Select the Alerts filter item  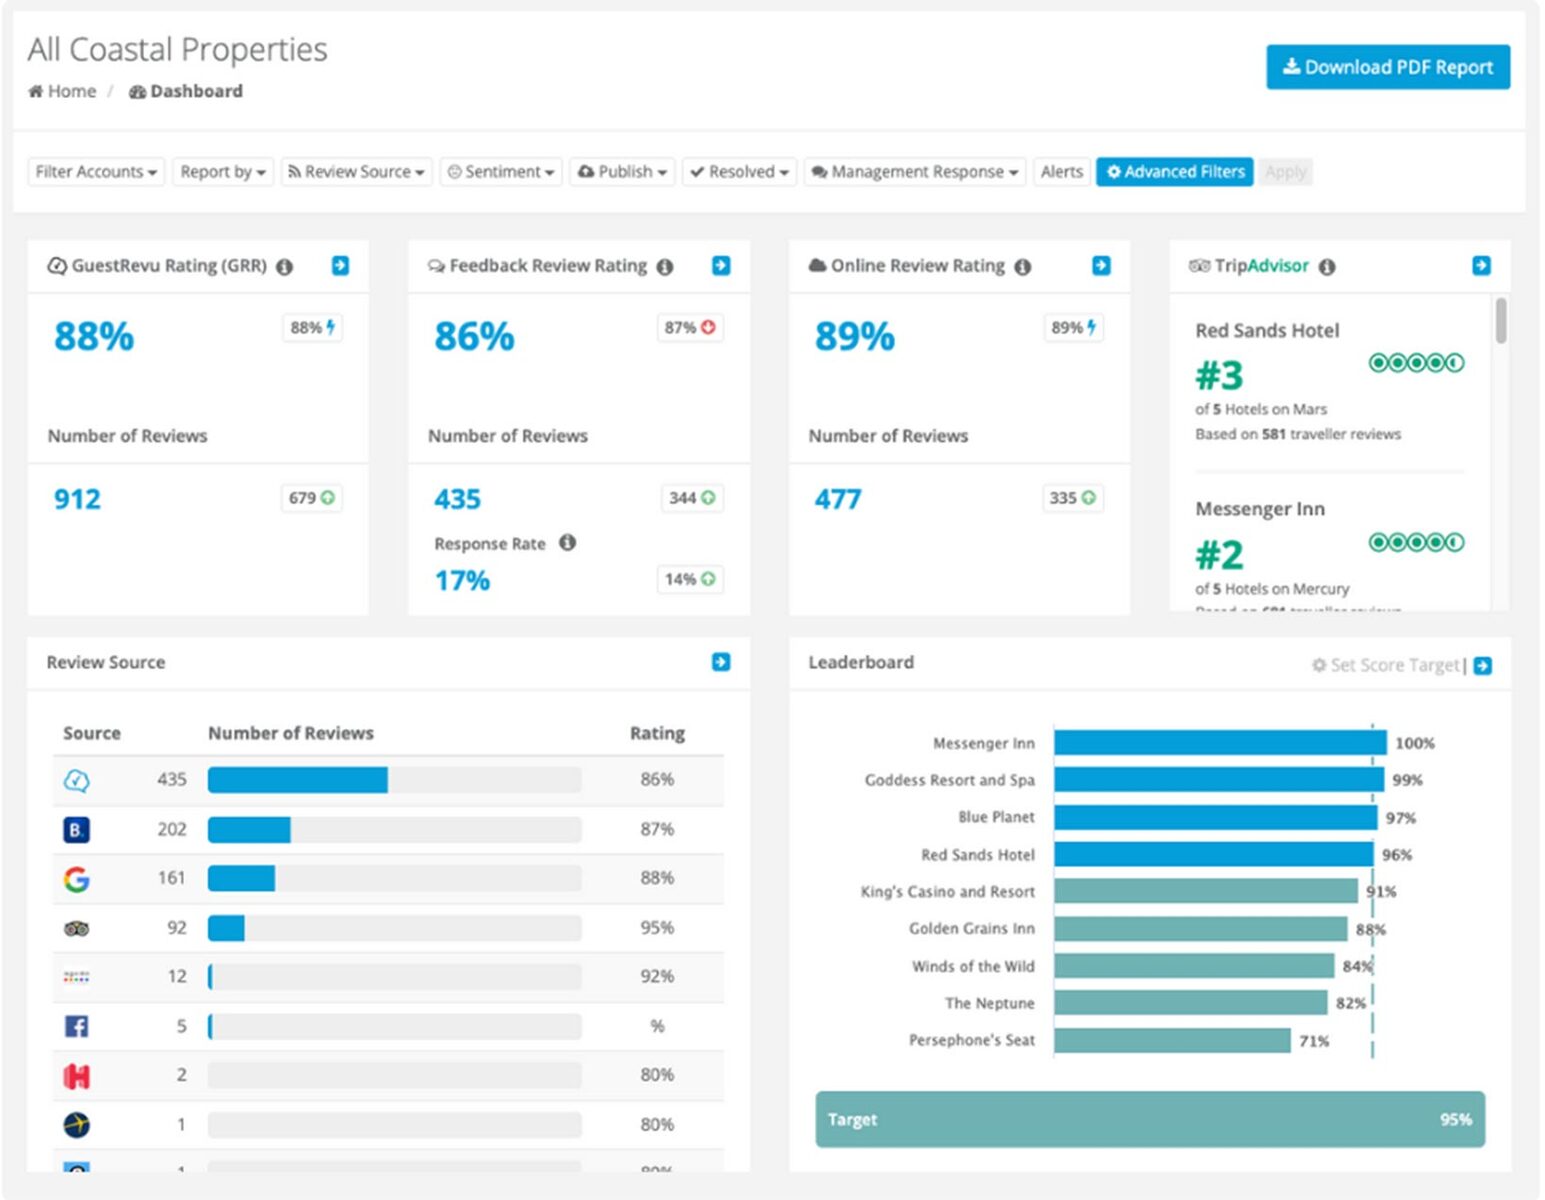coord(1061,172)
